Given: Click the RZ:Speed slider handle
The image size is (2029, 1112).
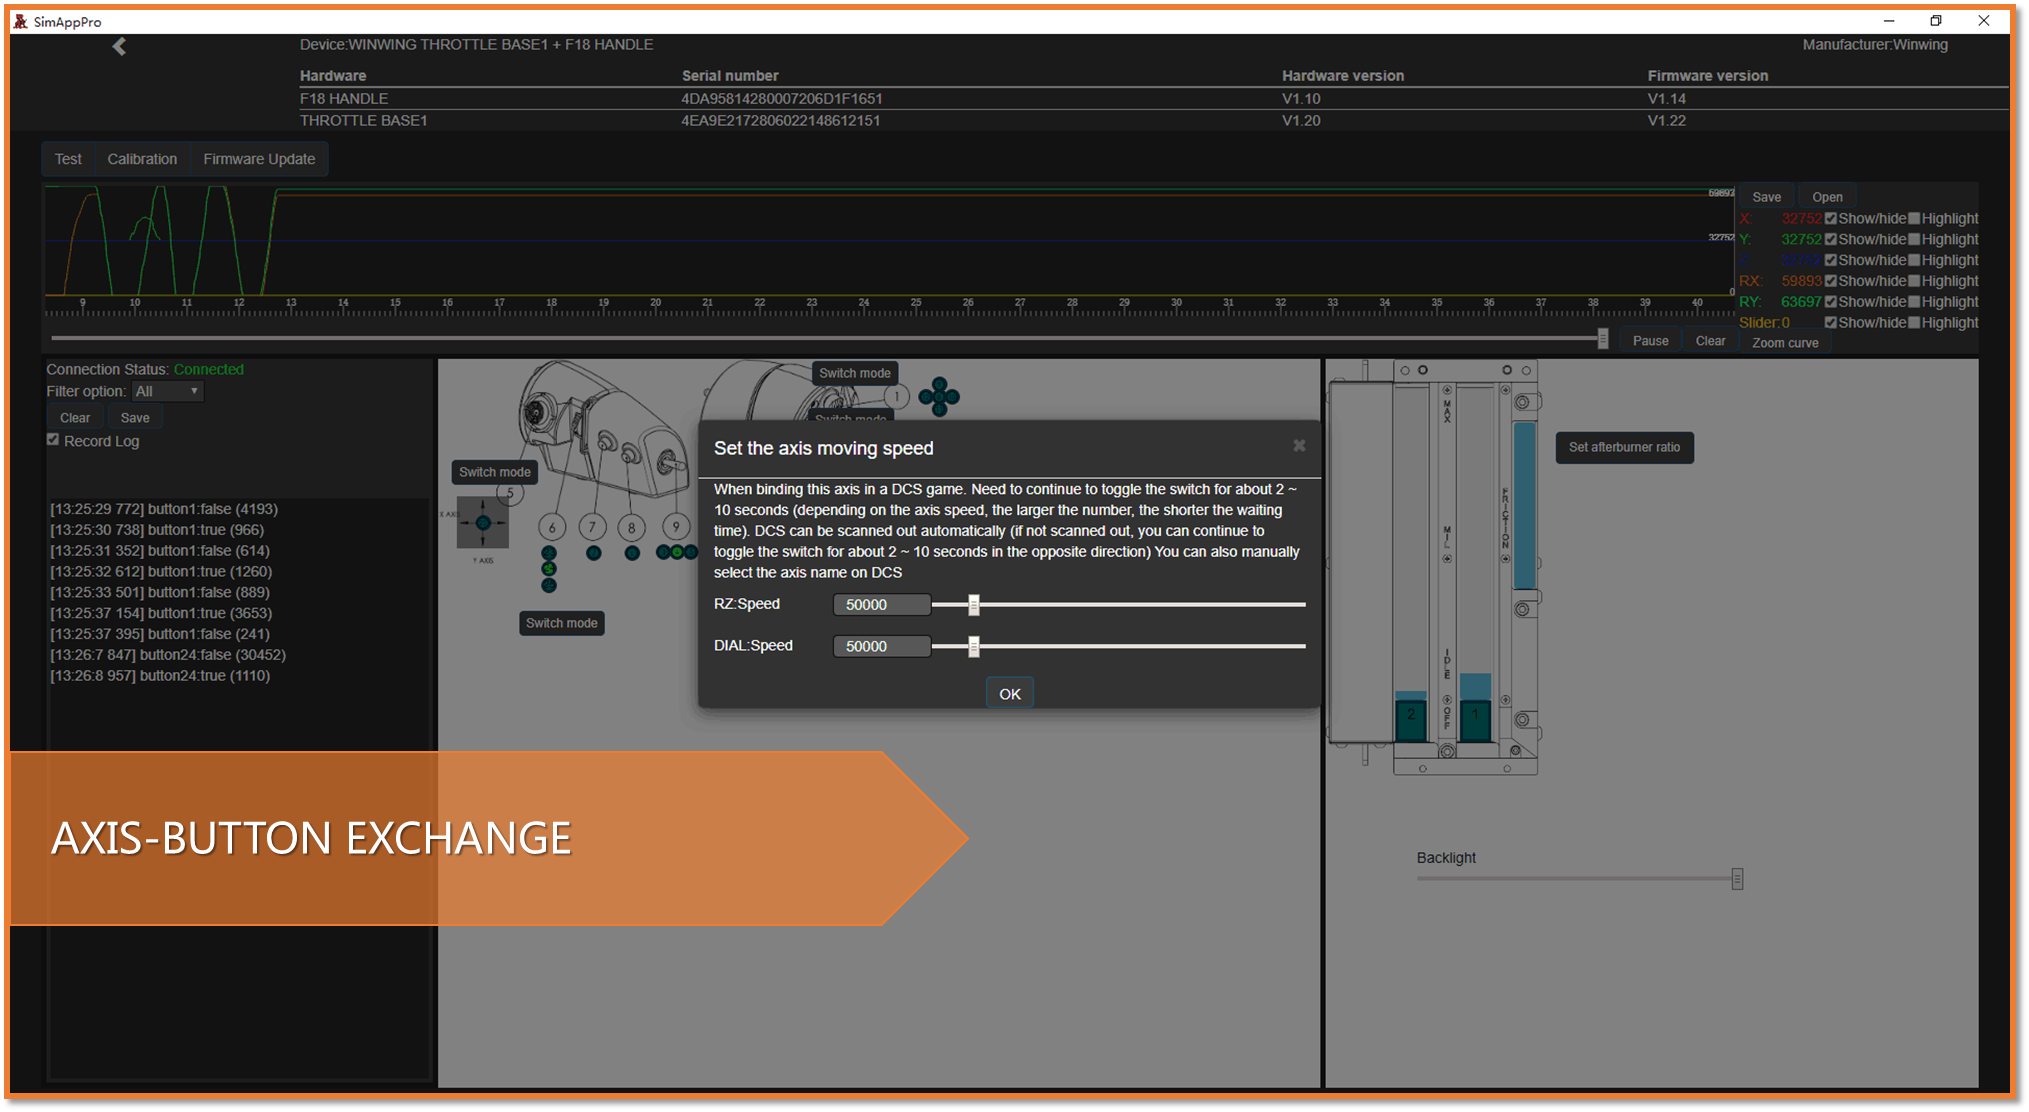Looking at the screenshot, I should pos(973,604).
